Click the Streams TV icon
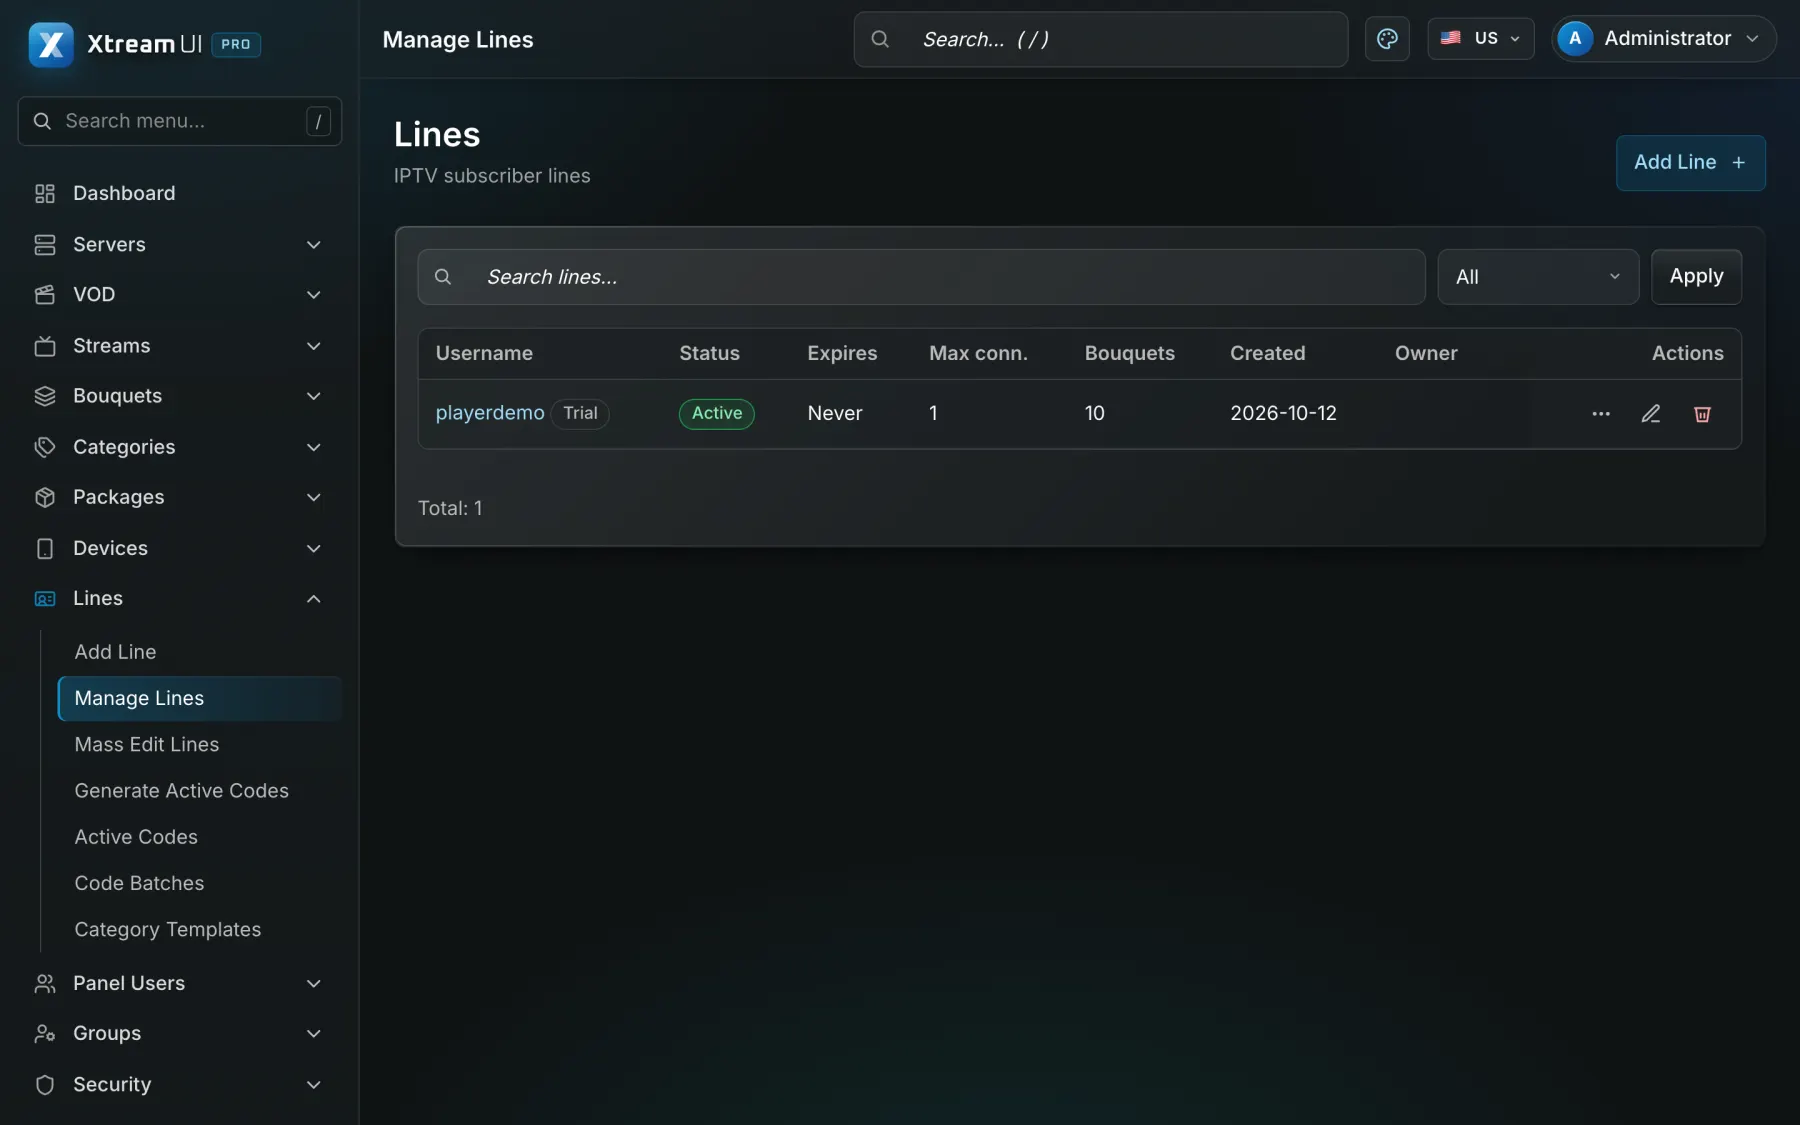Screen dimensions: 1800x1125 [45, 346]
